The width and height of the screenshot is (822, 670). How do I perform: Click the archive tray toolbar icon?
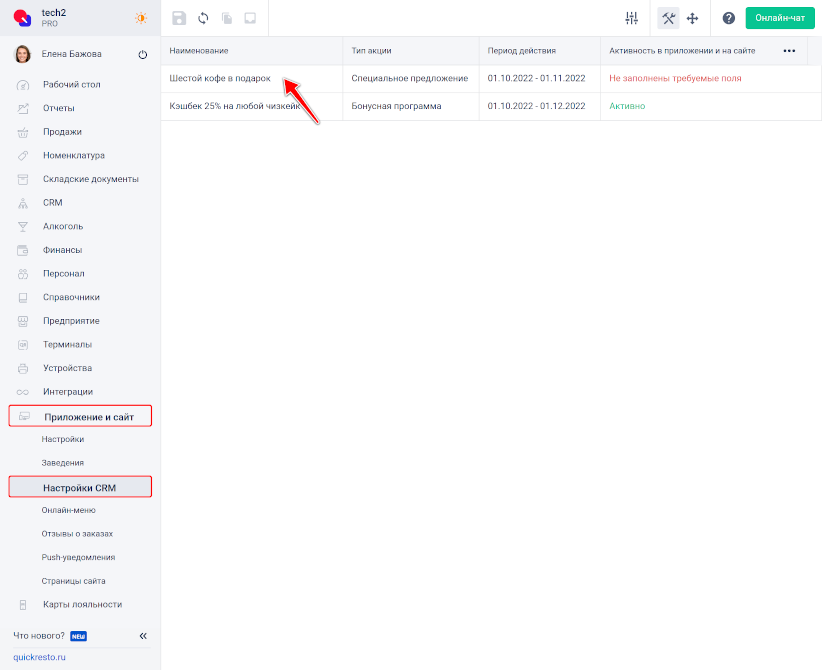251,18
